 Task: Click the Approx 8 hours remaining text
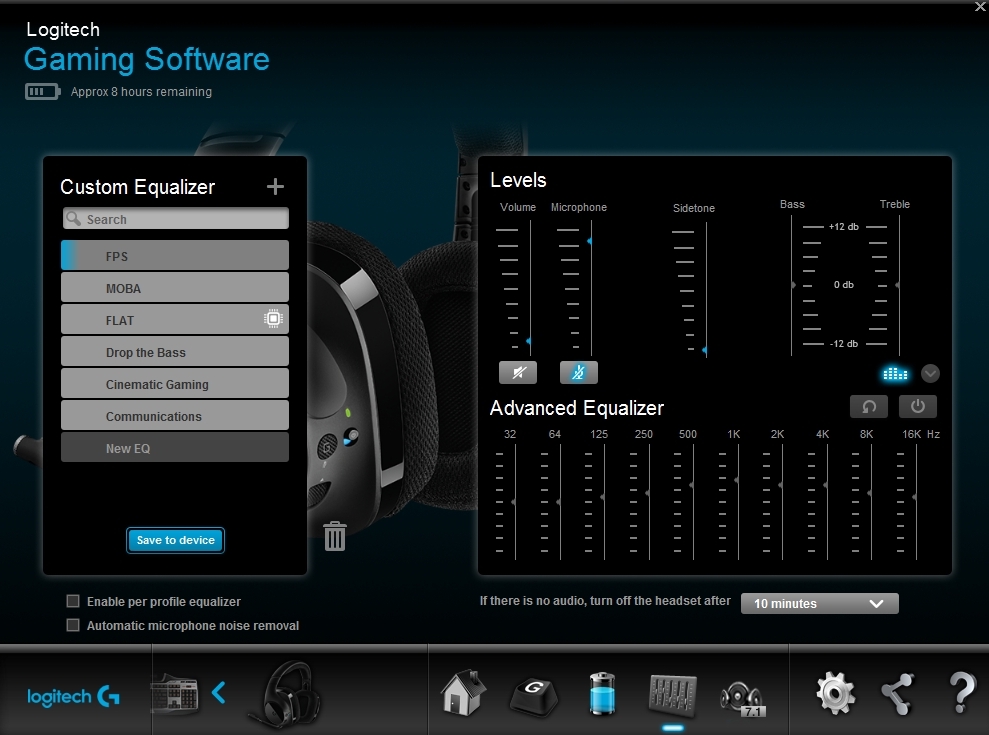(x=141, y=91)
